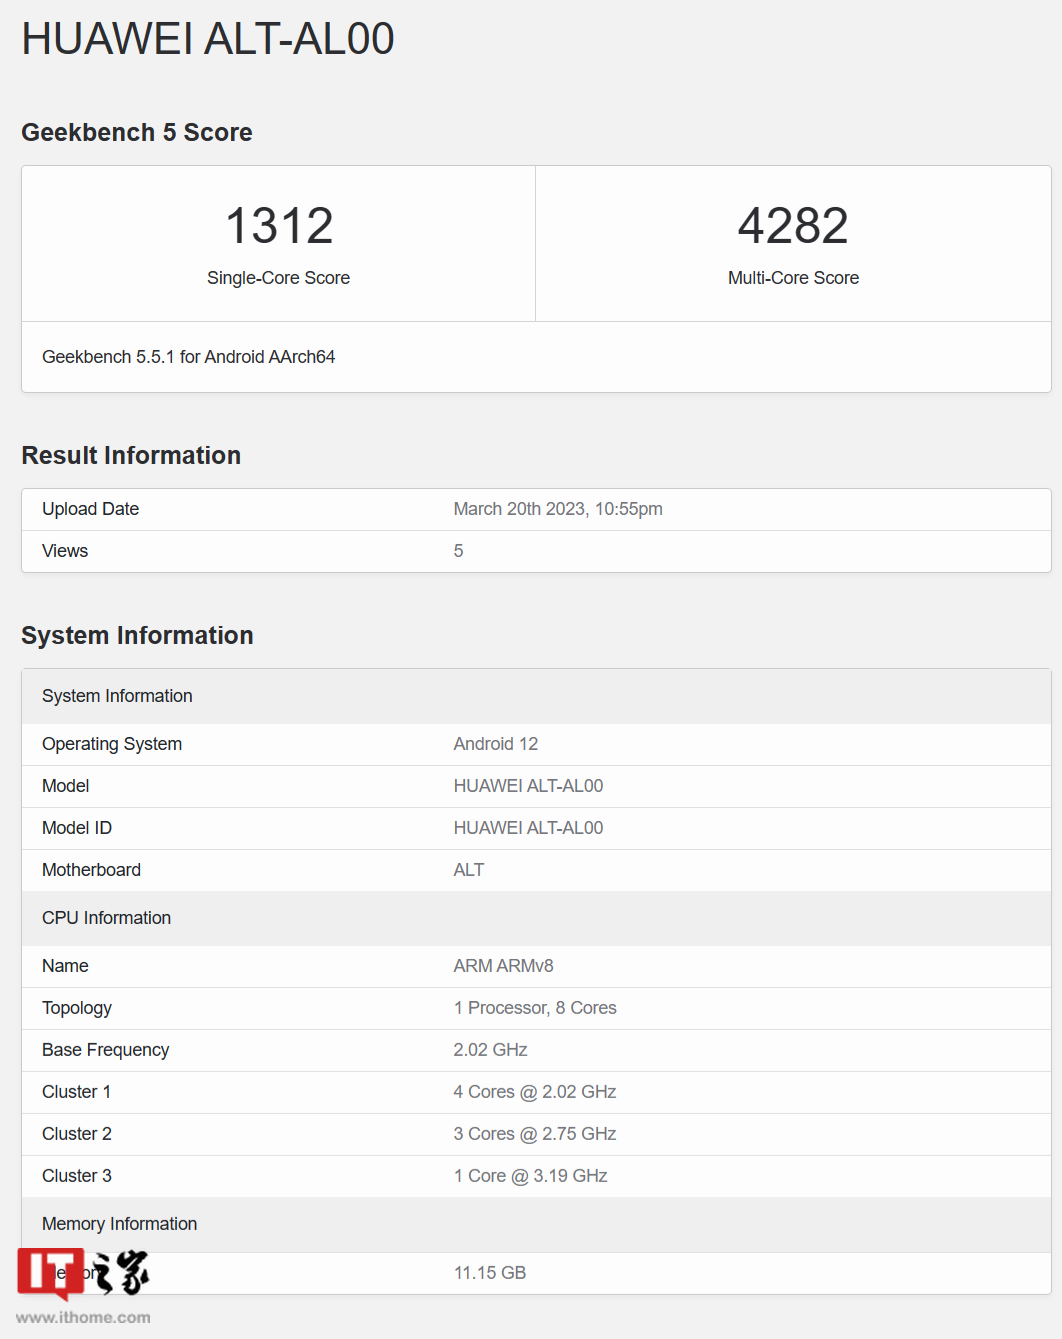This screenshot has height=1339, width=1062.
Task: Click the HUAWEI ALT-AL00 page title
Action: point(208,39)
